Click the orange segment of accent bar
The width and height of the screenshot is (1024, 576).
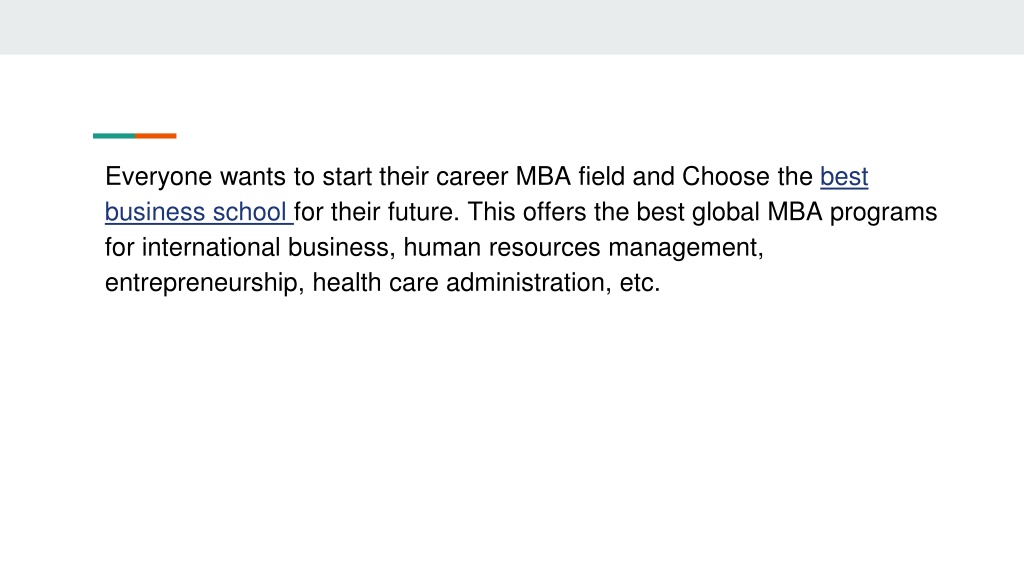(155, 136)
